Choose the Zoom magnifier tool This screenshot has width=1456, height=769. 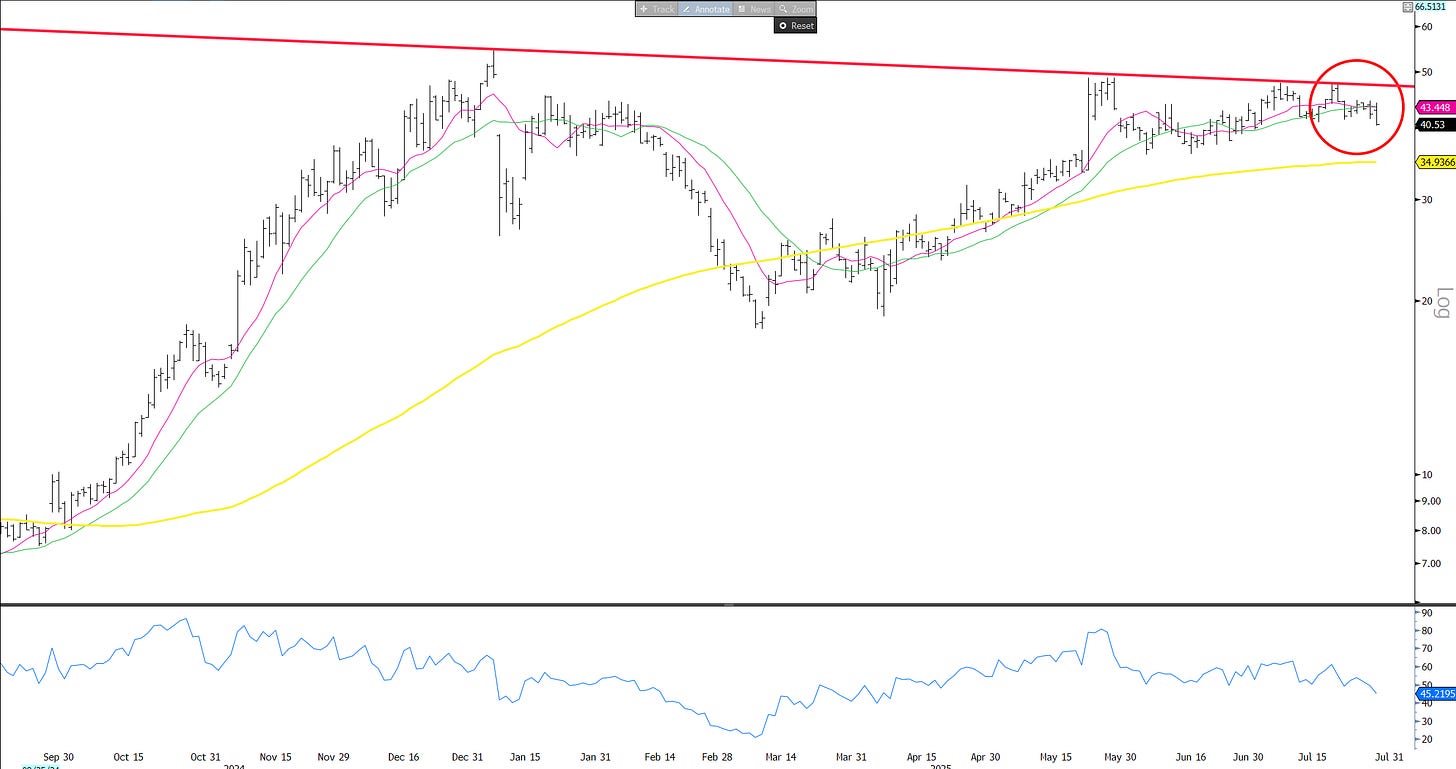click(x=796, y=9)
